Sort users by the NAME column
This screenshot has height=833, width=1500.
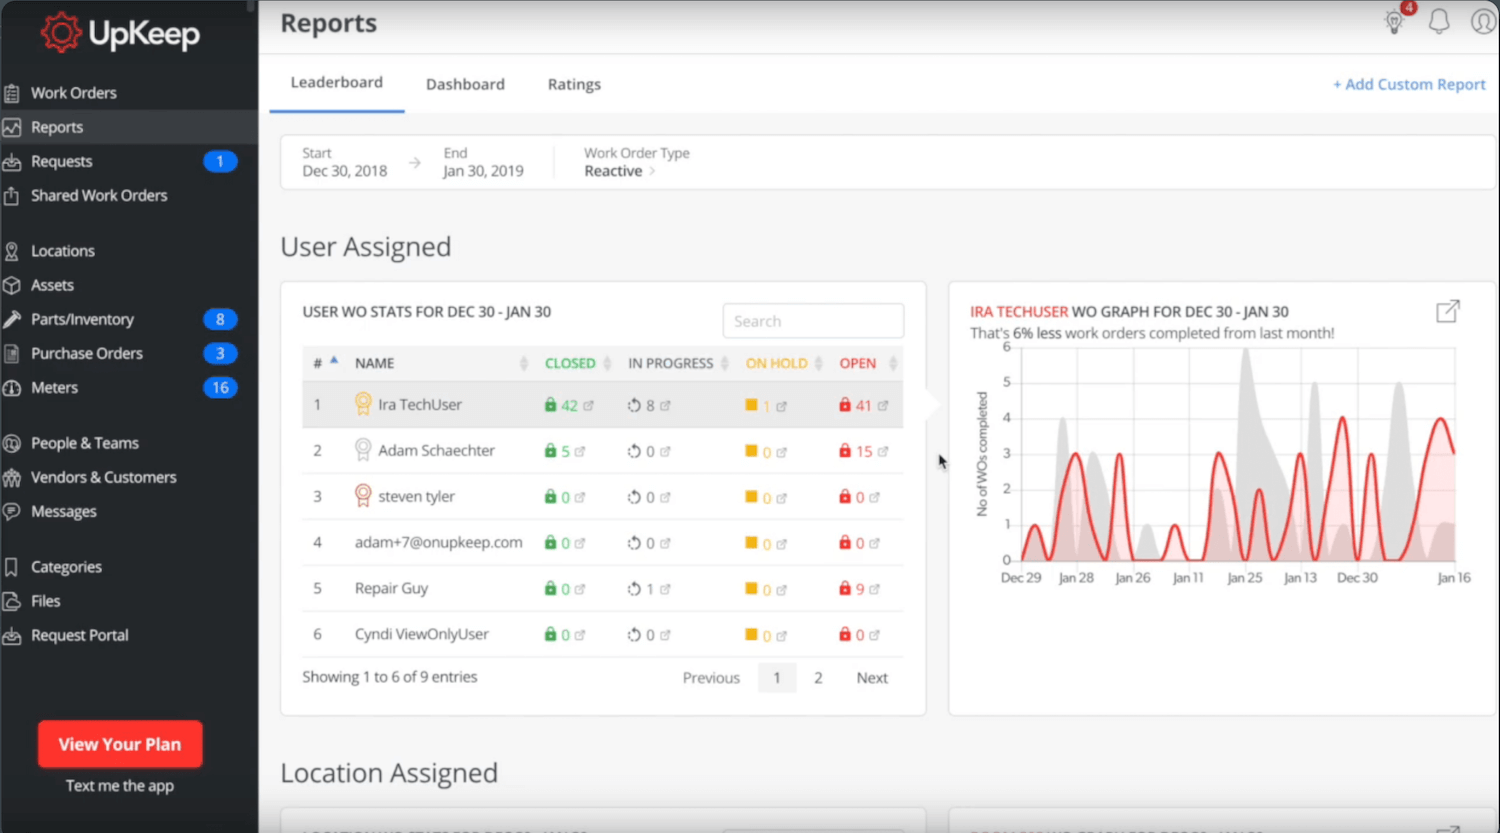pyautogui.click(x=374, y=363)
